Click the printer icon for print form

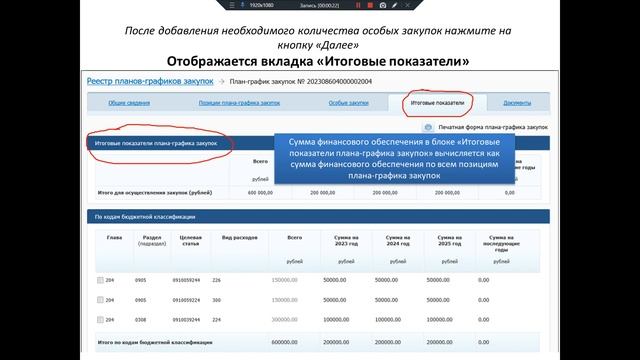(x=428, y=127)
